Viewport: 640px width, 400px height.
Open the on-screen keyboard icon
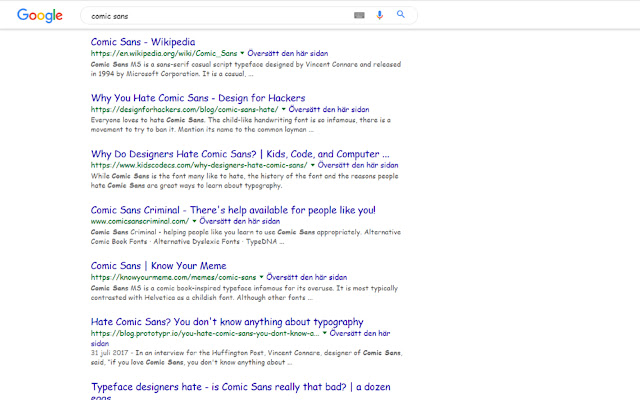pyautogui.click(x=359, y=16)
